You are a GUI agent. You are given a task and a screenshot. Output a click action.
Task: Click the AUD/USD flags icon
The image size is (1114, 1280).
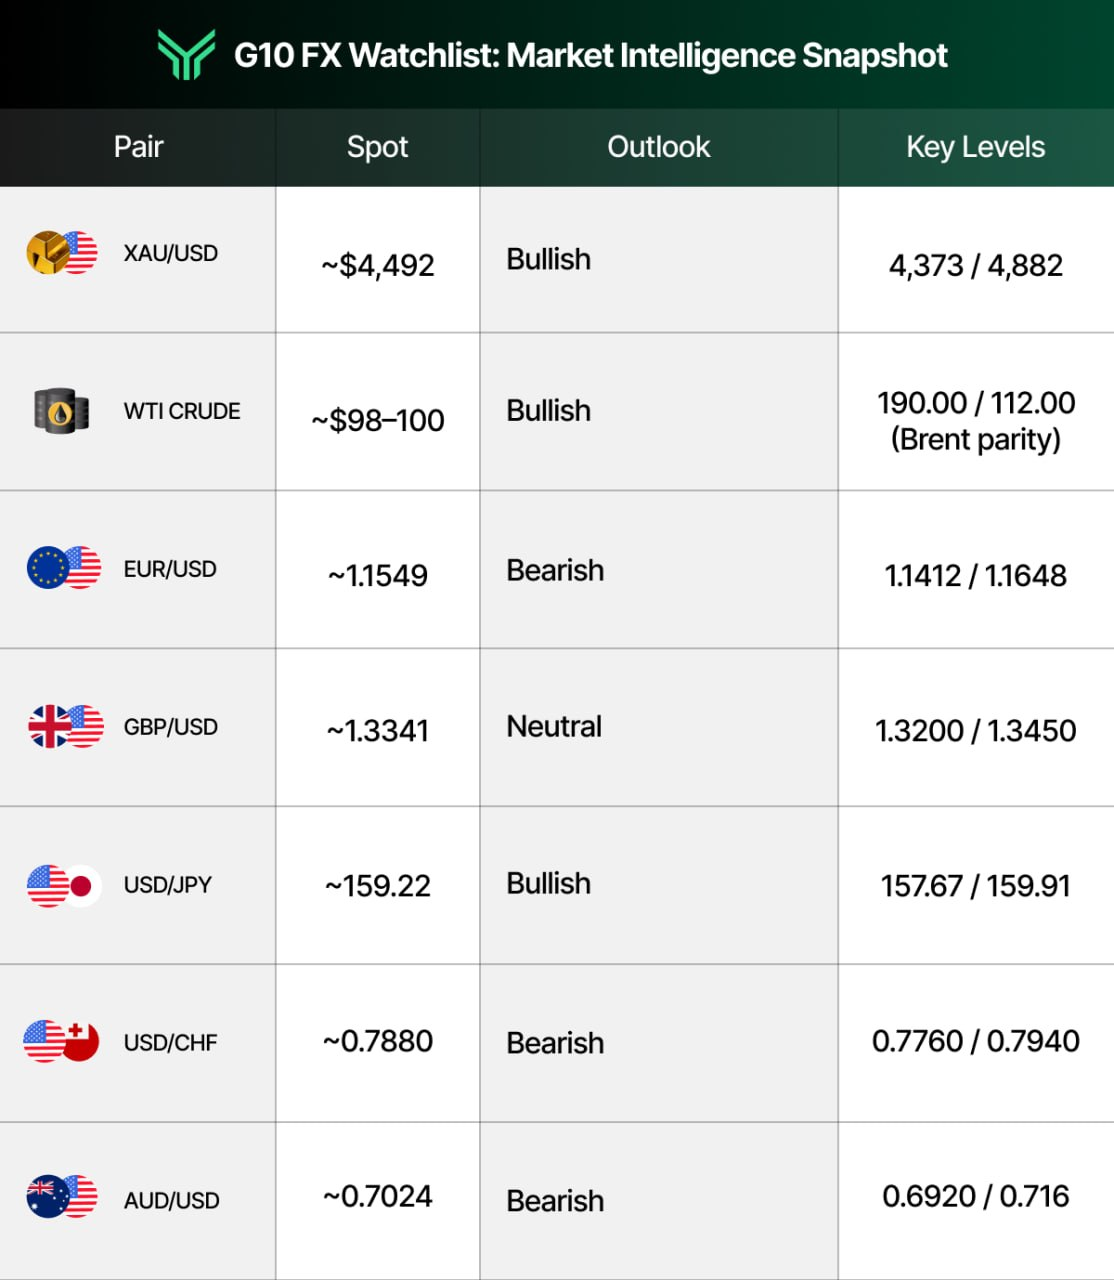(x=62, y=1197)
